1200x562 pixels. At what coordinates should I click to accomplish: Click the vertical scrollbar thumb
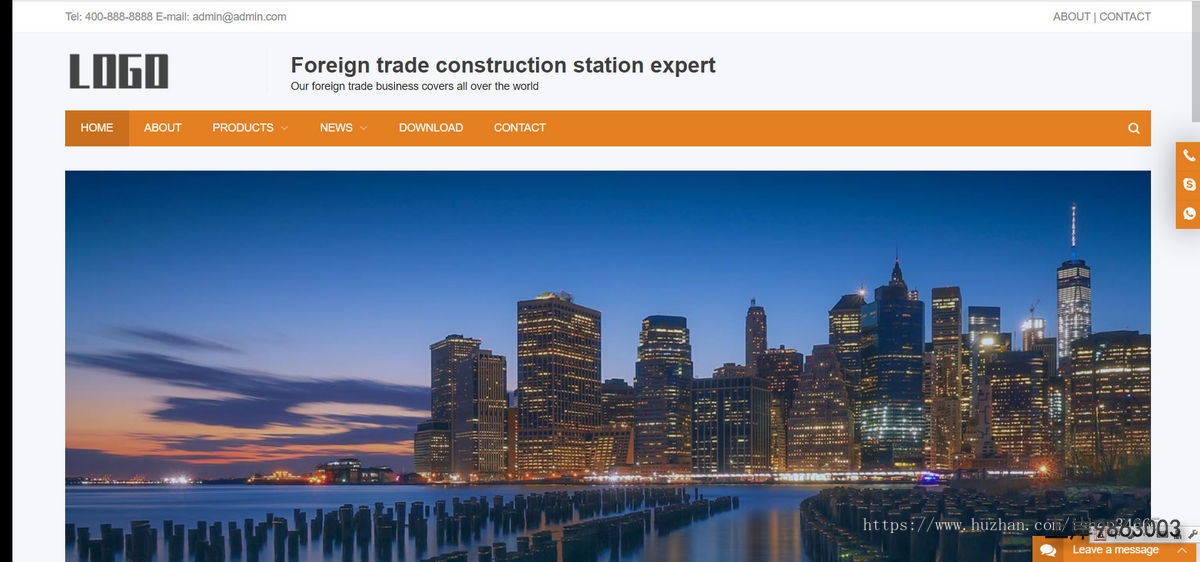pos(1195,60)
